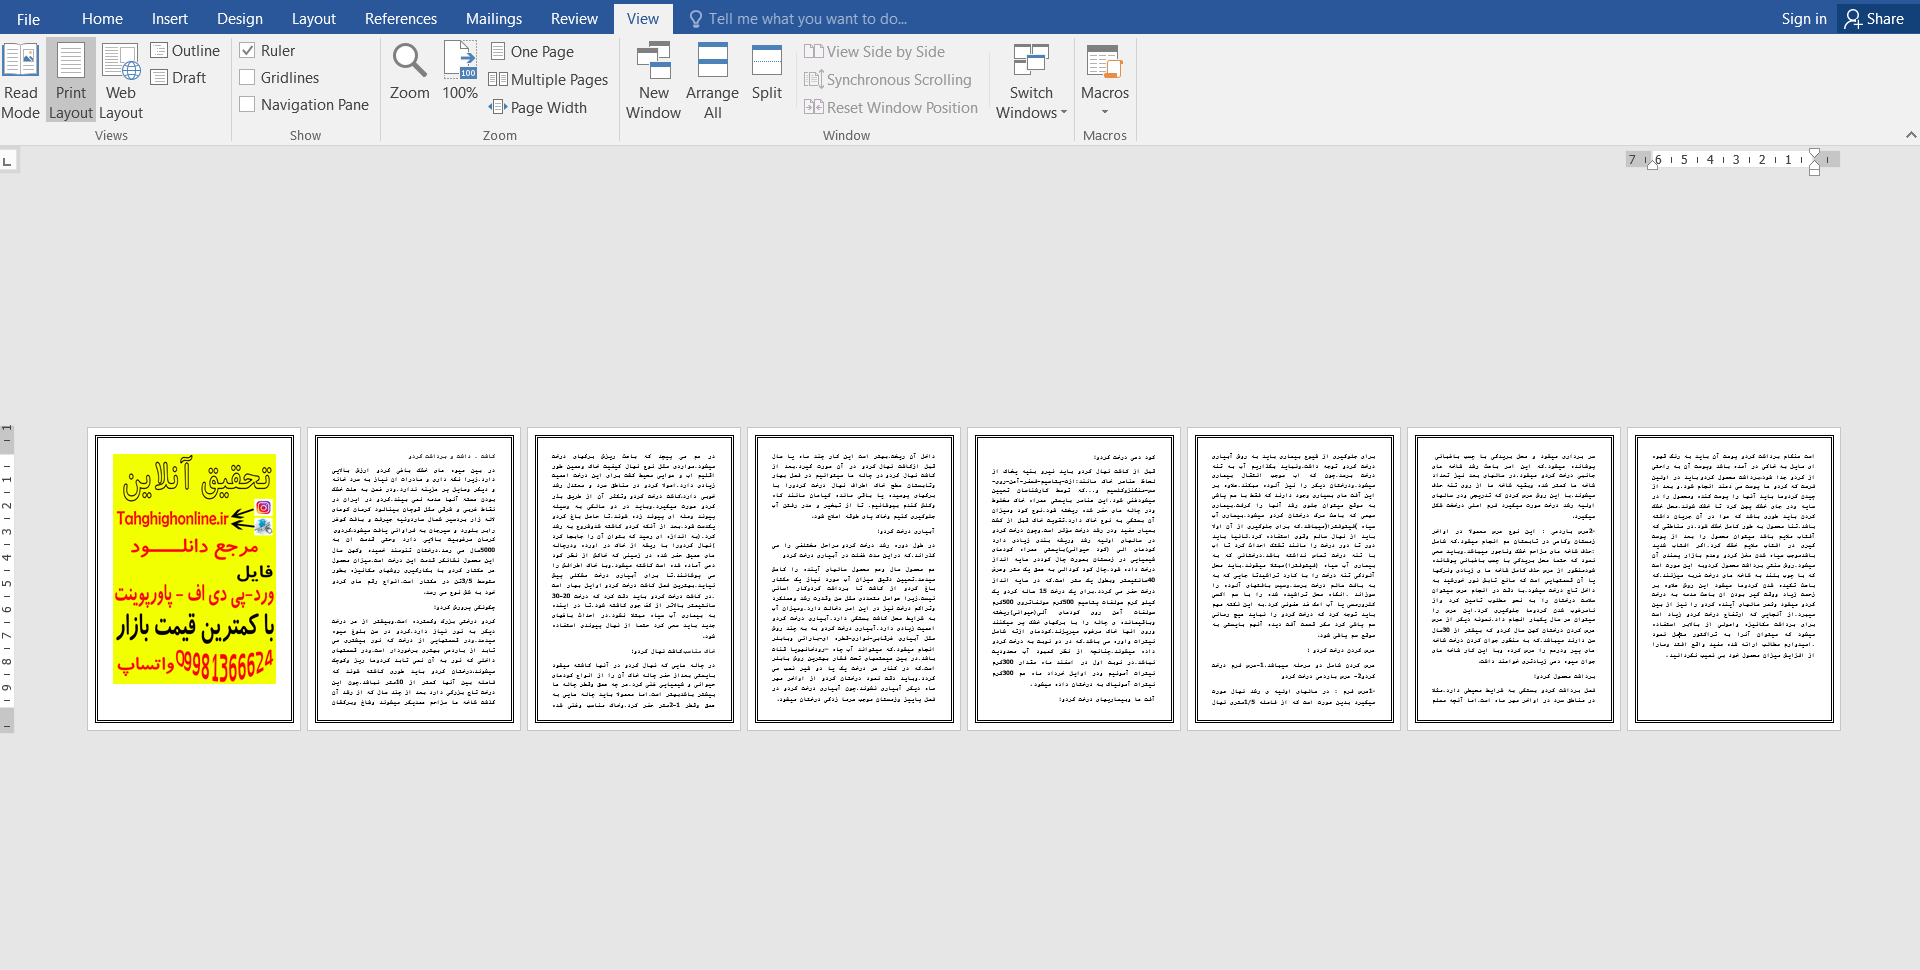Click the seventh page of the document

click(x=1514, y=579)
